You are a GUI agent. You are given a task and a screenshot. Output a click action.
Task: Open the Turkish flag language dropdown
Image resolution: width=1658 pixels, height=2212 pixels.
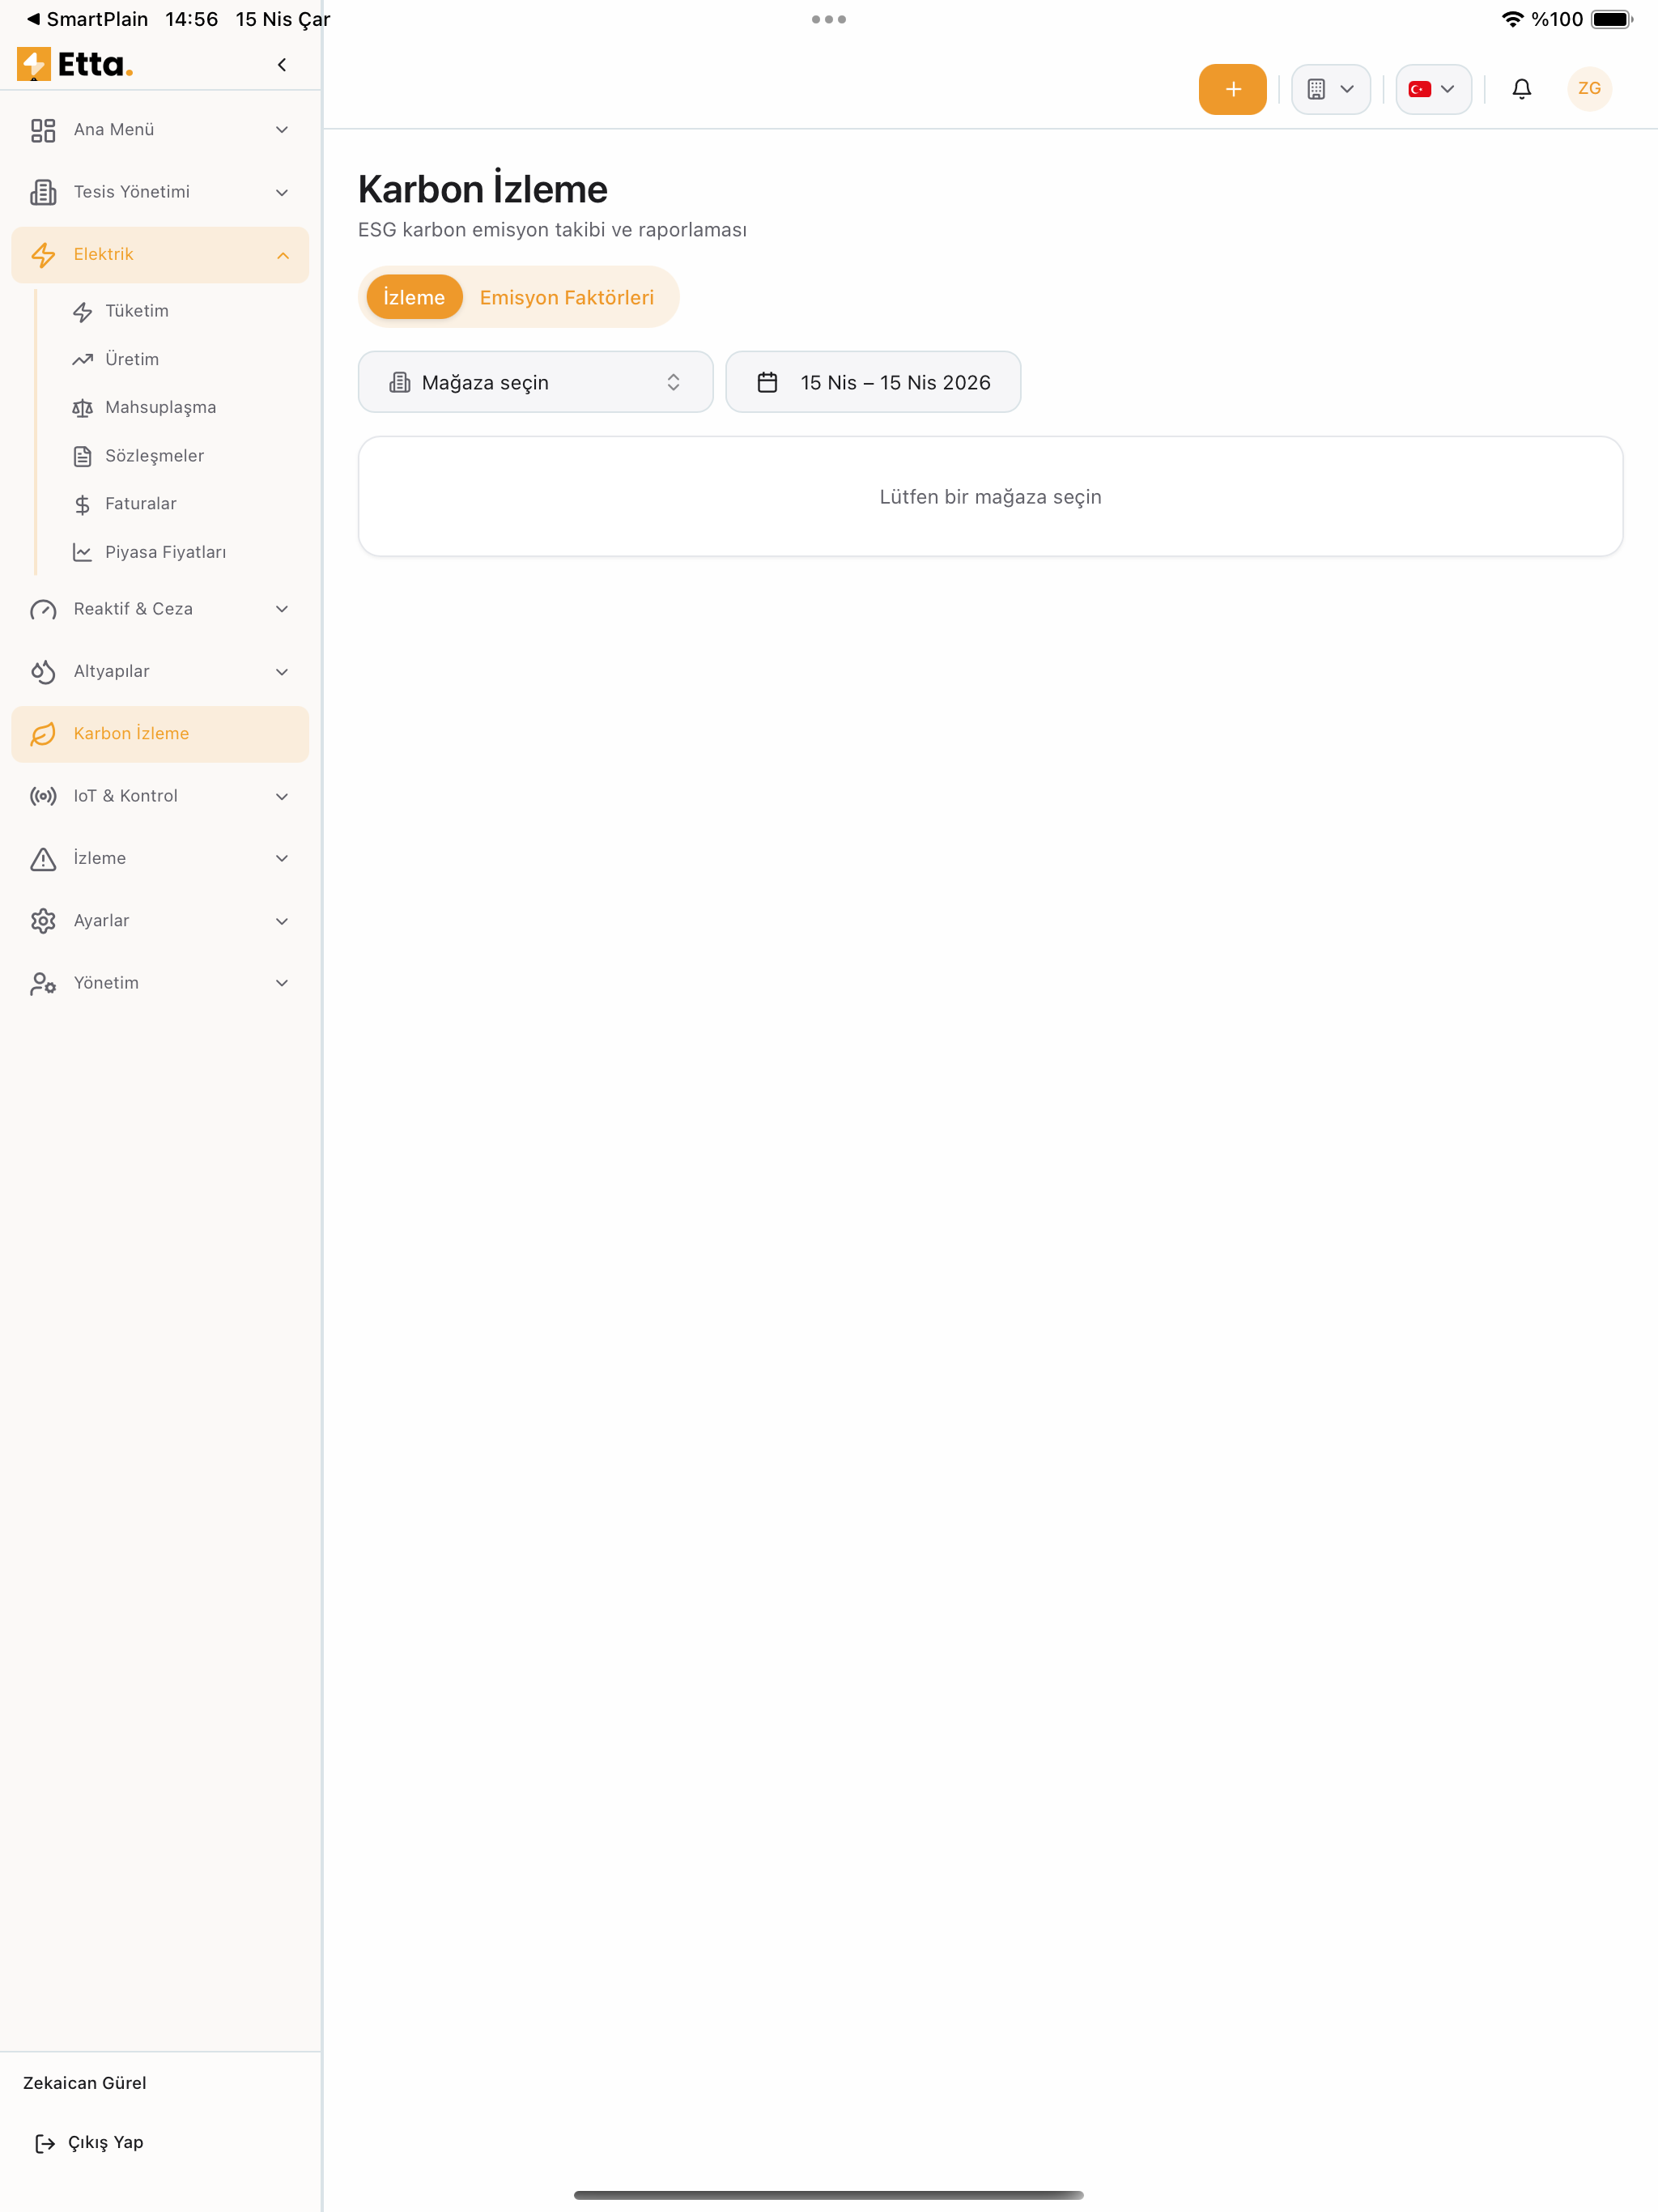coord(1433,89)
